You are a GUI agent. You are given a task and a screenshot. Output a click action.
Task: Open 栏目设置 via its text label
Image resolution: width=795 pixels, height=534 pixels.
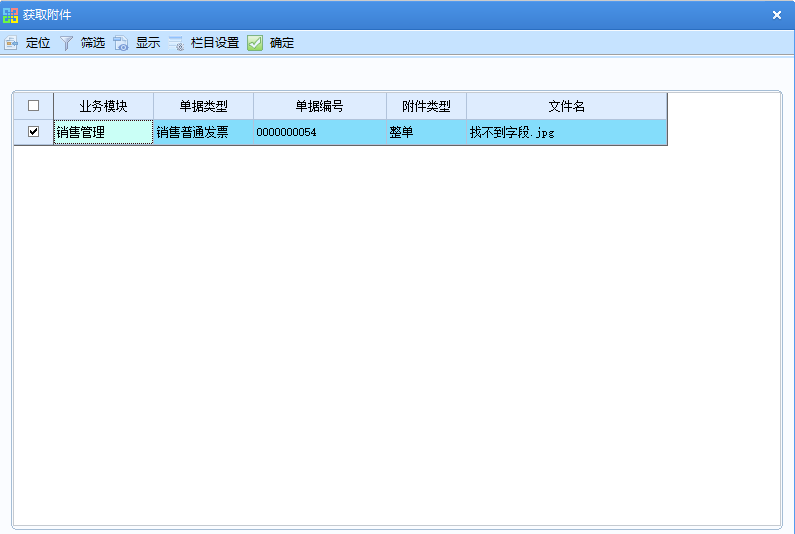pyautogui.click(x=215, y=43)
